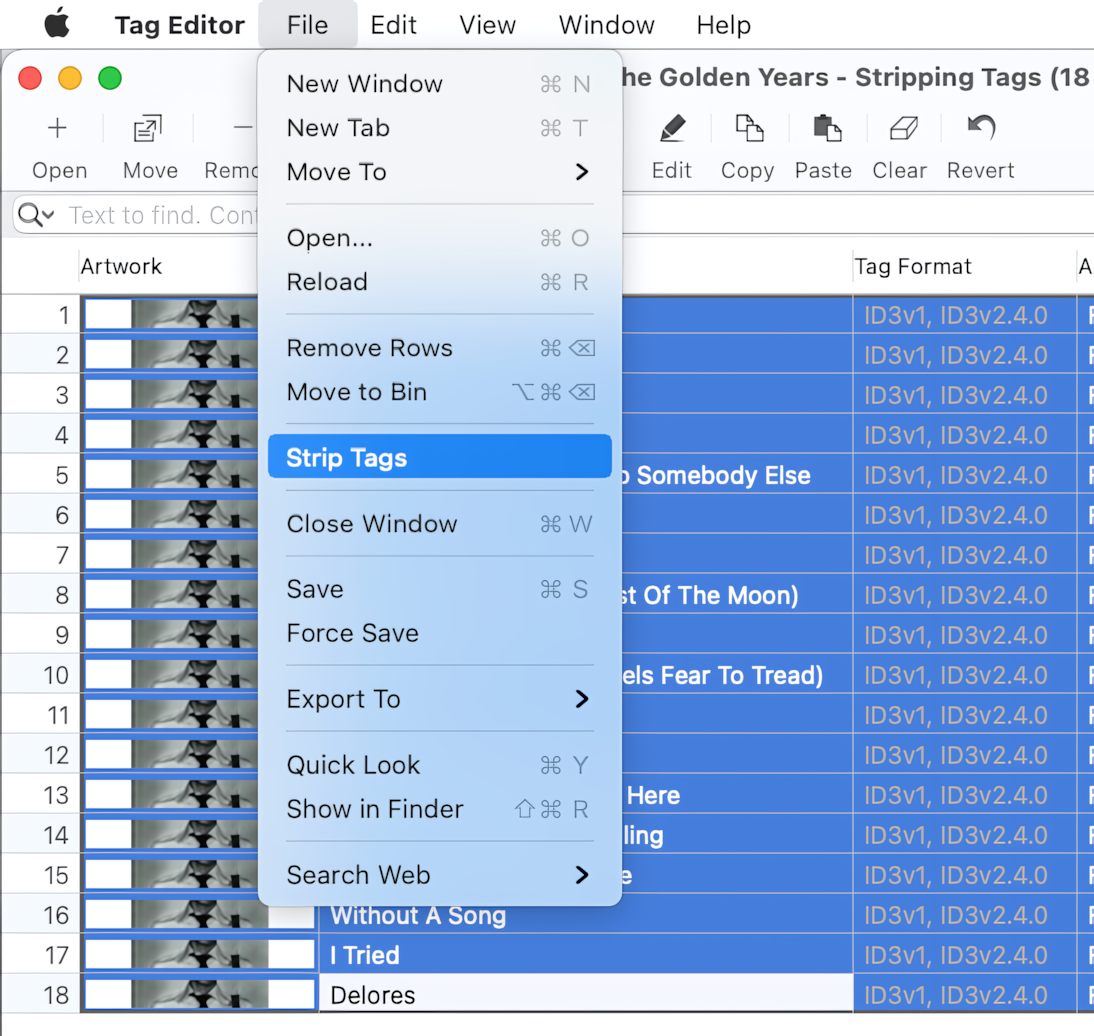The width and height of the screenshot is (1094, 1036).
Task: Click row number 10
Action: coord(56,675)
